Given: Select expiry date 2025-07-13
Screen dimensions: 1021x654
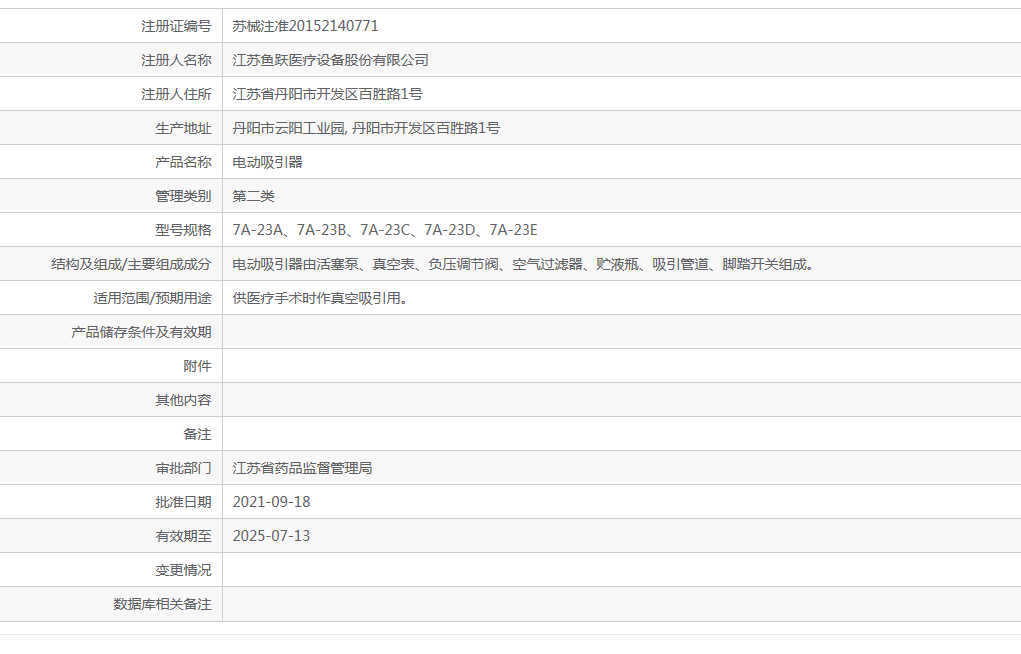Looking at the screenshot, I should pos(272,535).
